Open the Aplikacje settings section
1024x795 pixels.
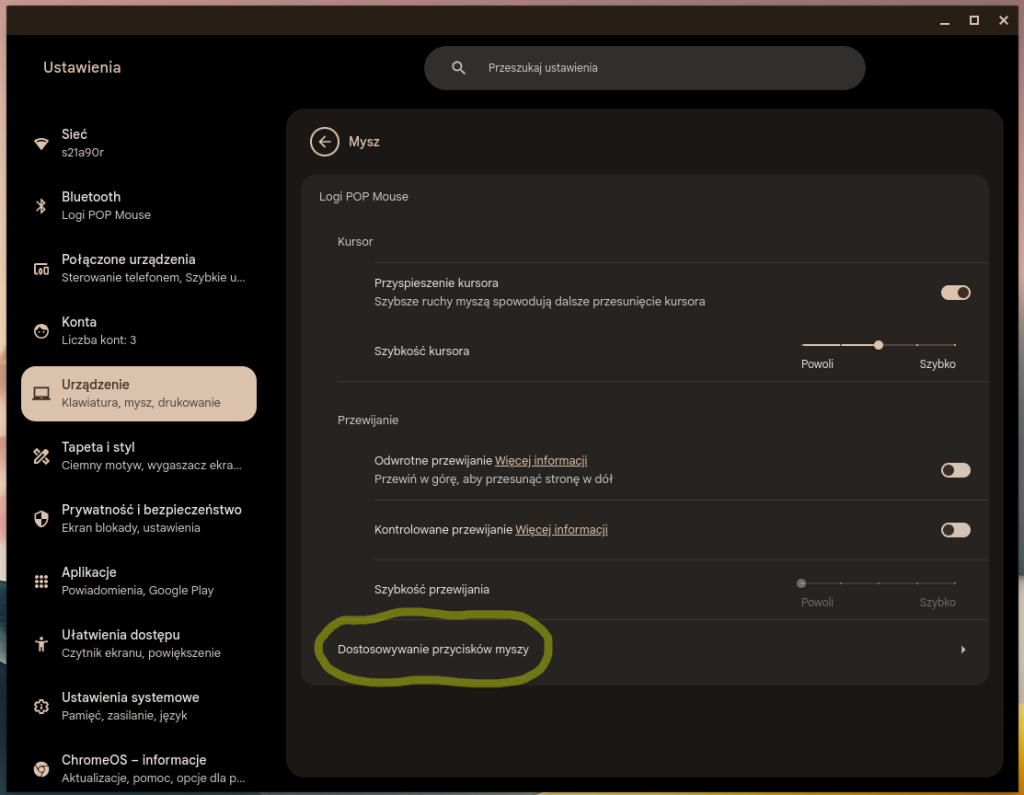click(138, 581)
